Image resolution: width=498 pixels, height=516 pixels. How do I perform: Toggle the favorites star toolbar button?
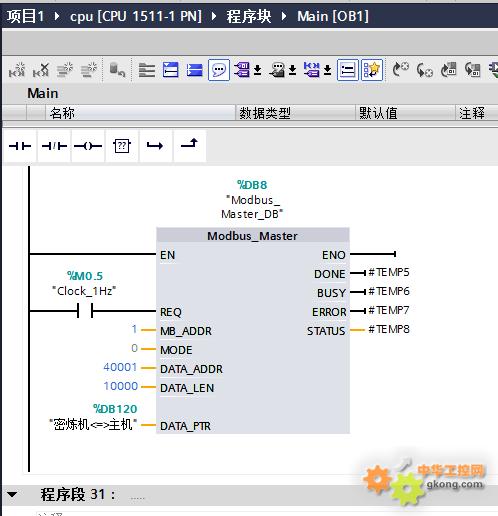[x=372, y=70]
